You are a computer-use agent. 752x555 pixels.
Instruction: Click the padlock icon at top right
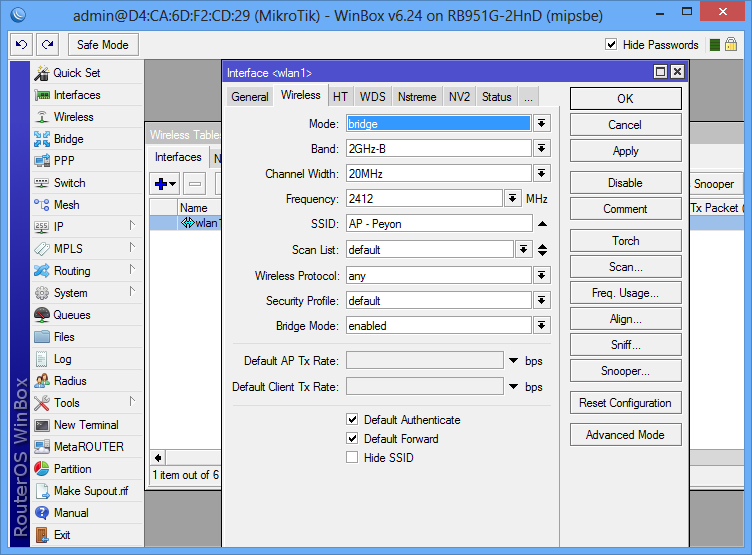point(731,45)
